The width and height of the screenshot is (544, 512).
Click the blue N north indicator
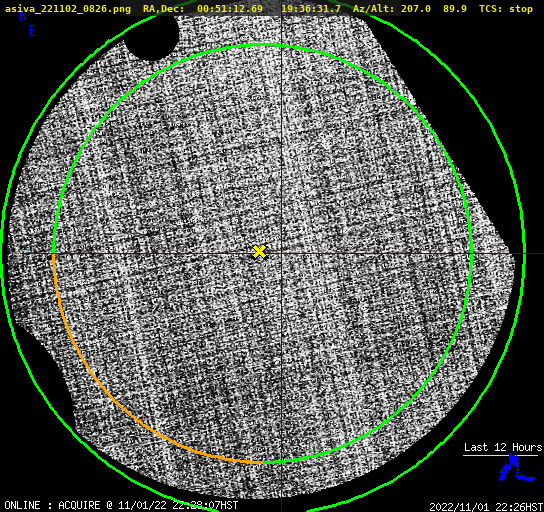click(x=23, y=16)
